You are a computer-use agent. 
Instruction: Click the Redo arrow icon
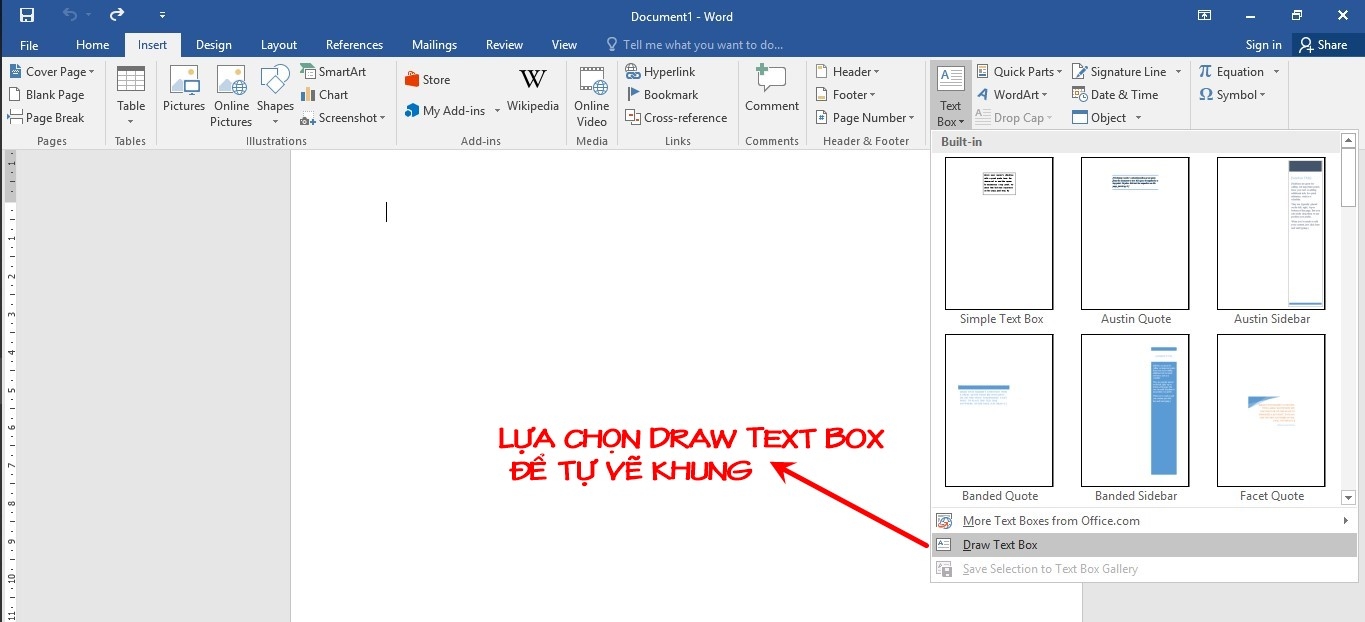click(x=117, y=15)
